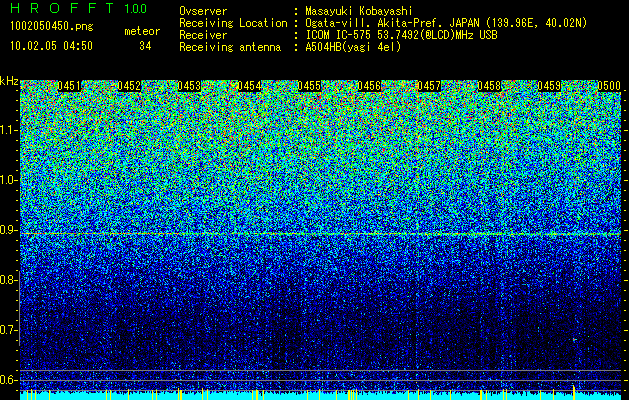Click the 0454 time marker
629x400 pixels.
[250, 86]
